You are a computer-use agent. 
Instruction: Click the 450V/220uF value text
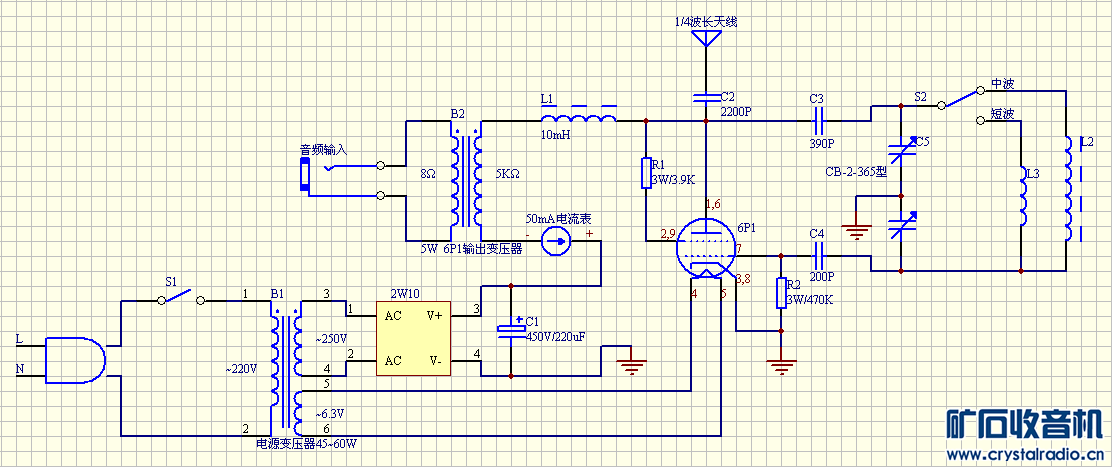[554, 337]
